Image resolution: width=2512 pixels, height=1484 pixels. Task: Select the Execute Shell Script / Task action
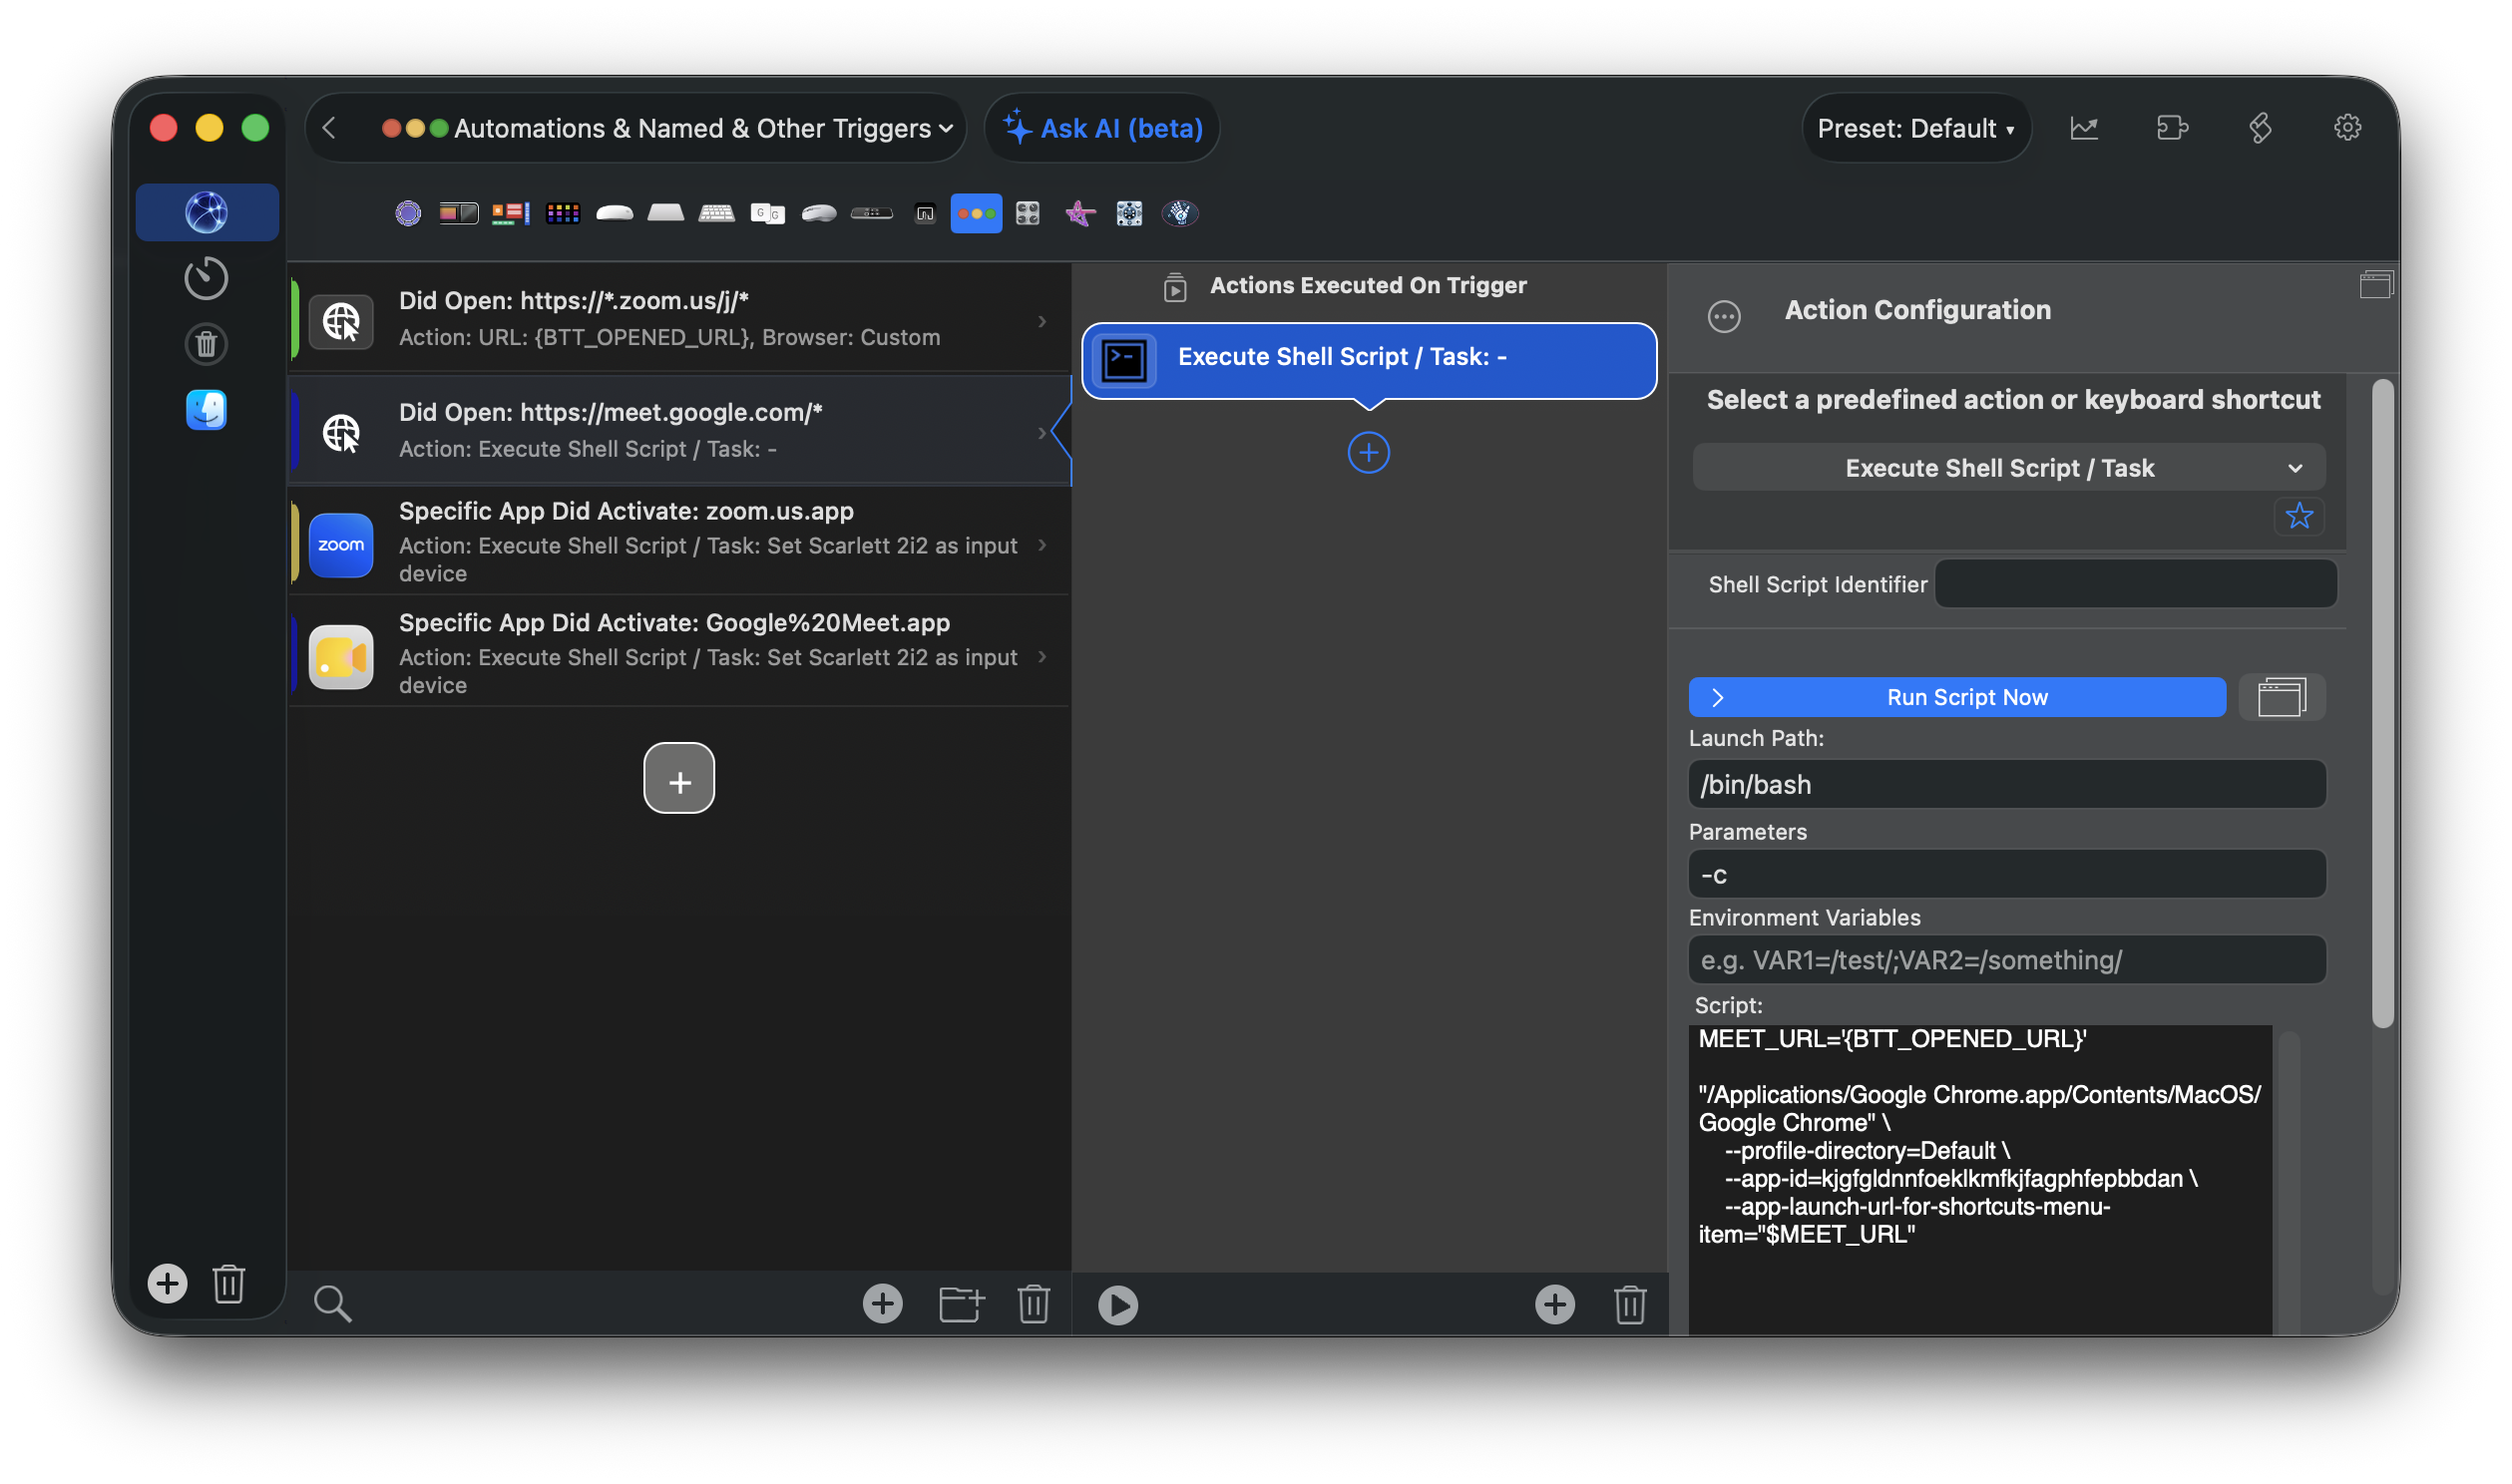point(1368,360)
